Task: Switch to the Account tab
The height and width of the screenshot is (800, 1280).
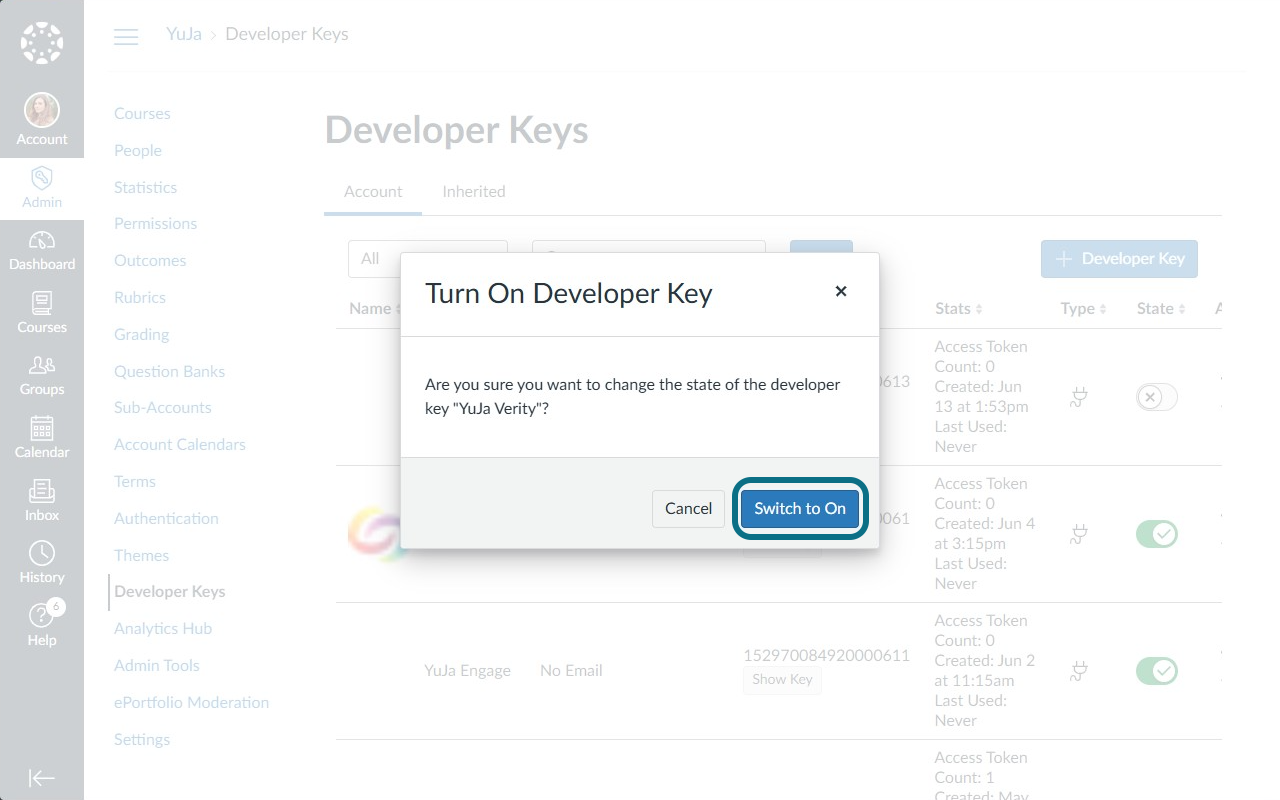Action: pos(373,191)
